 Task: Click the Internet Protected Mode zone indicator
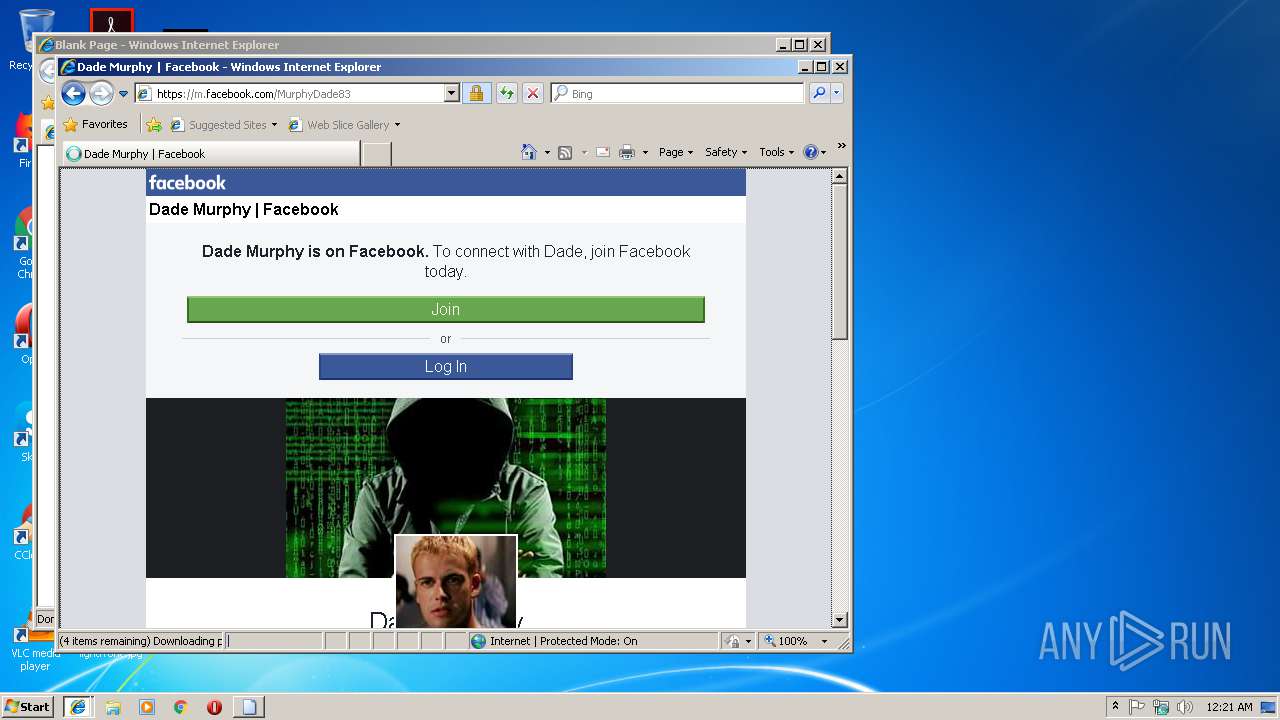pos(593,641)
